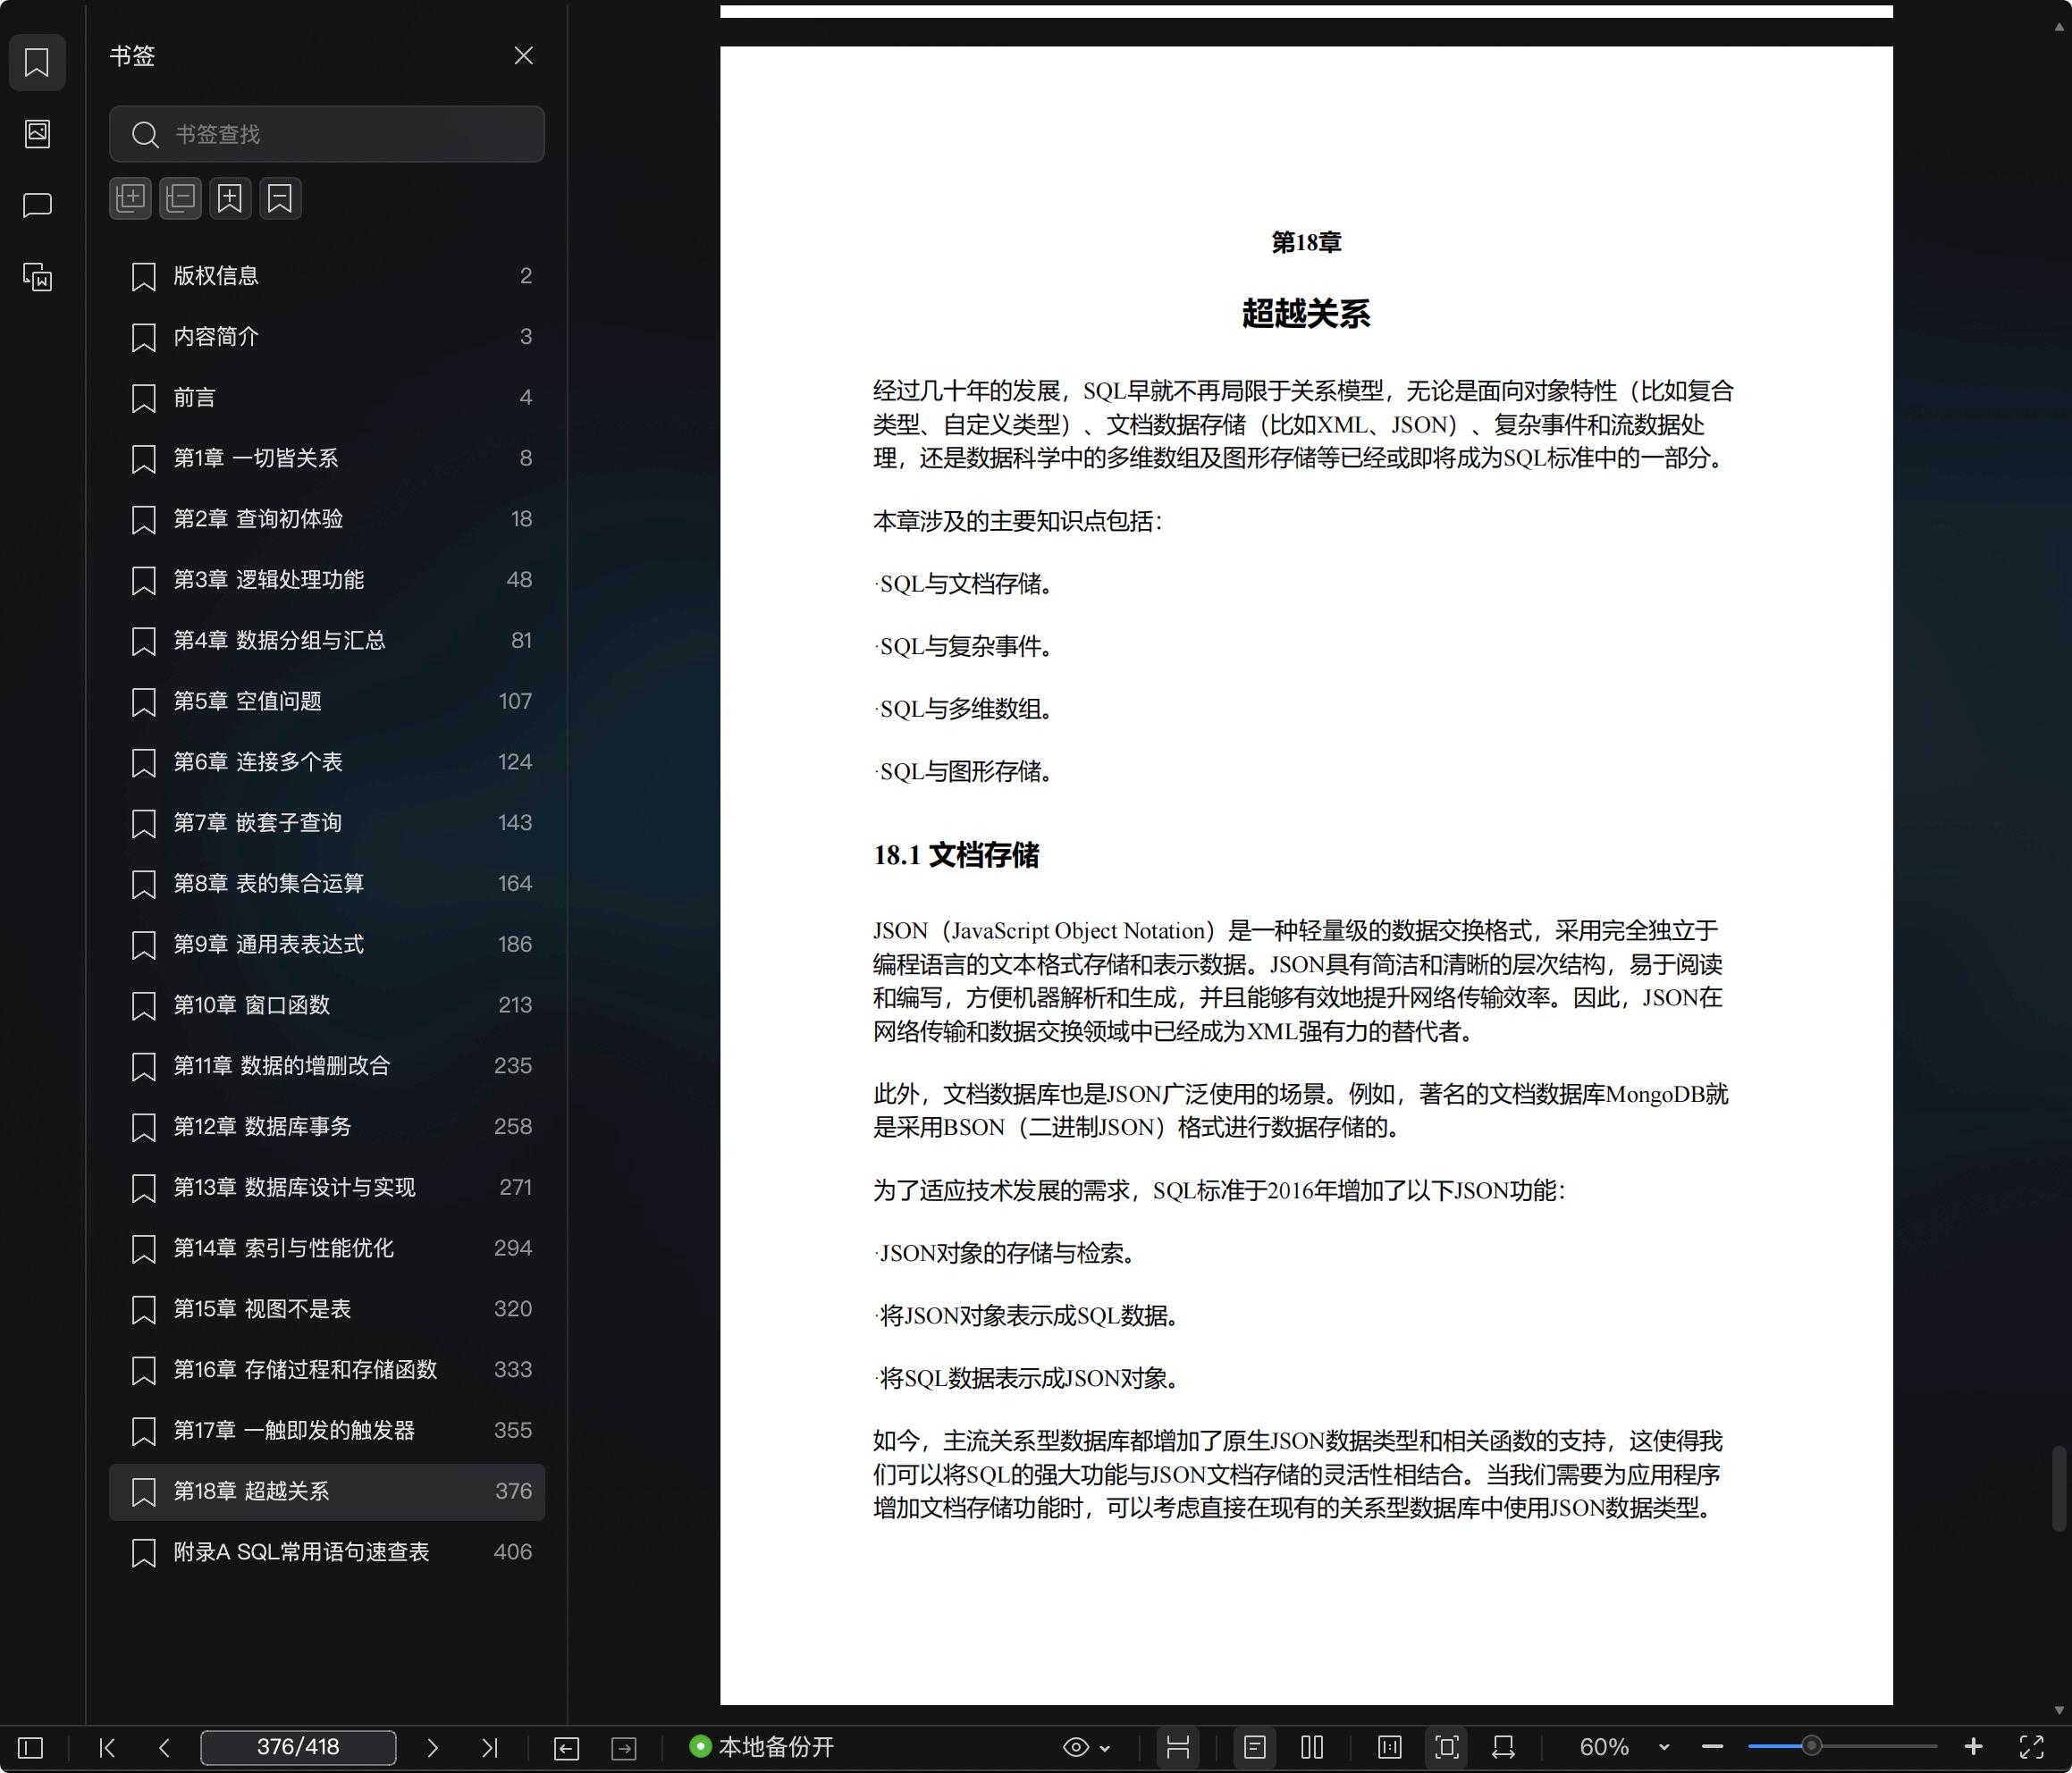Open bookmark 内容简介

click(327, 337)
